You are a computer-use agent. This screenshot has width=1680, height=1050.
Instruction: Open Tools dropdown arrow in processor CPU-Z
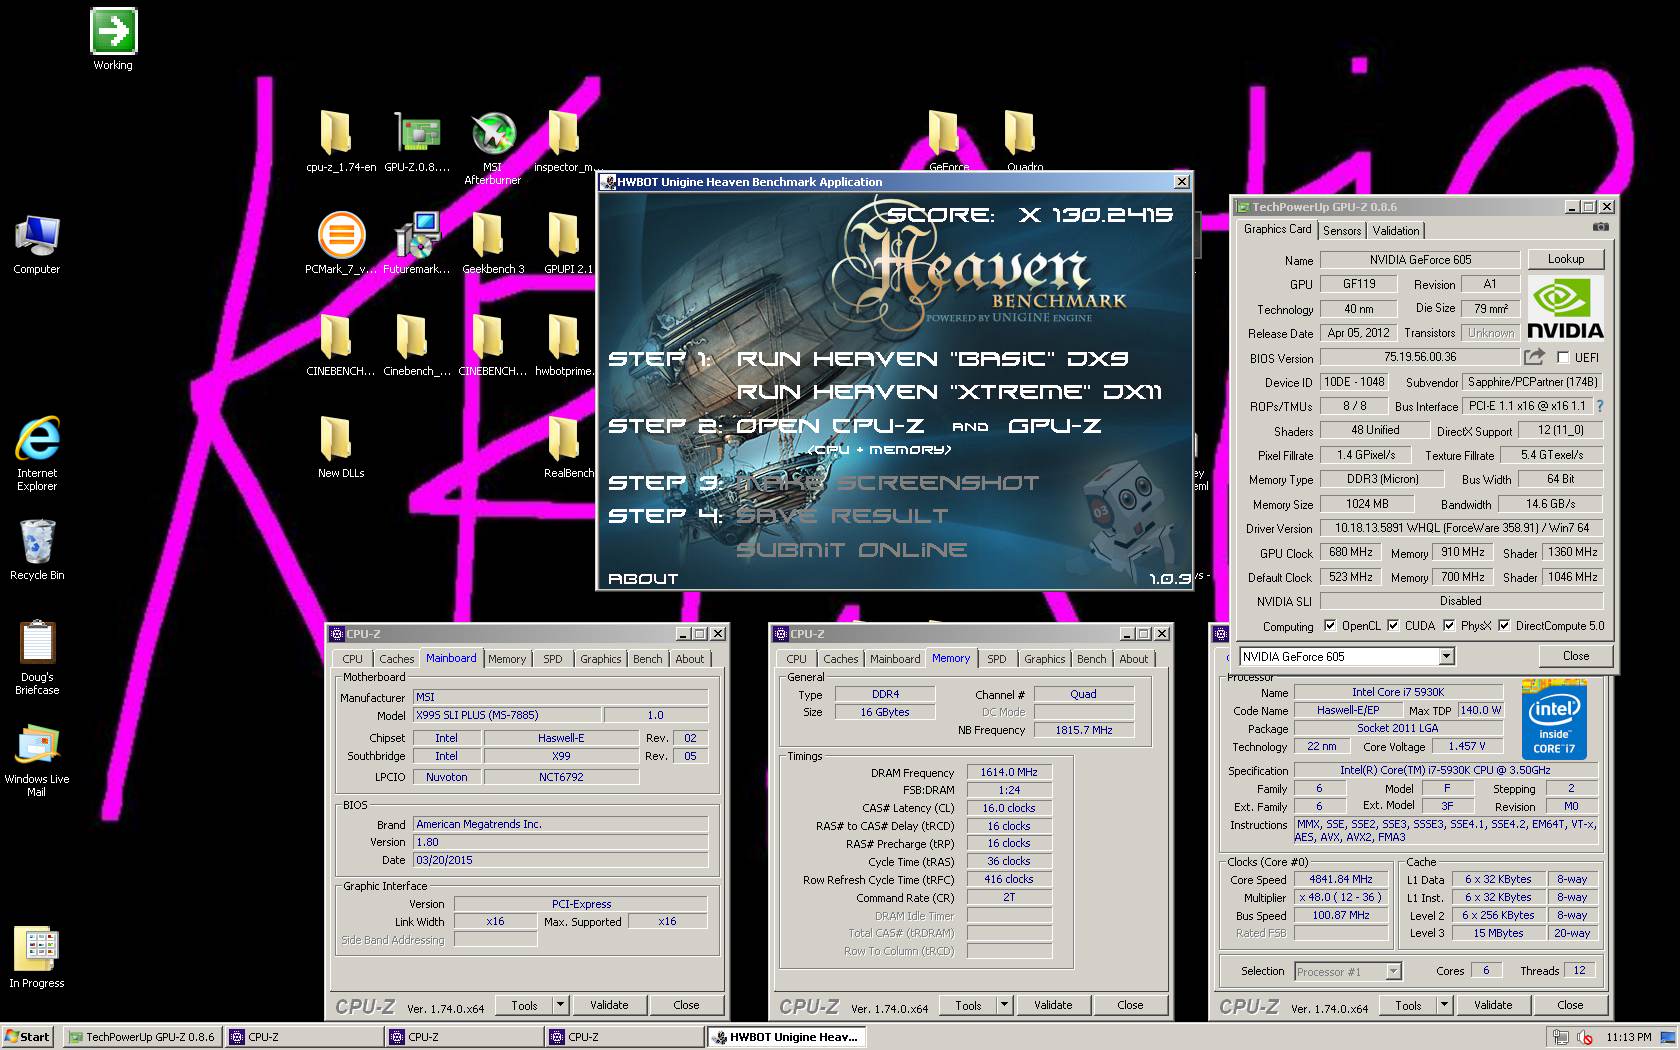tap(1444, 1005)
